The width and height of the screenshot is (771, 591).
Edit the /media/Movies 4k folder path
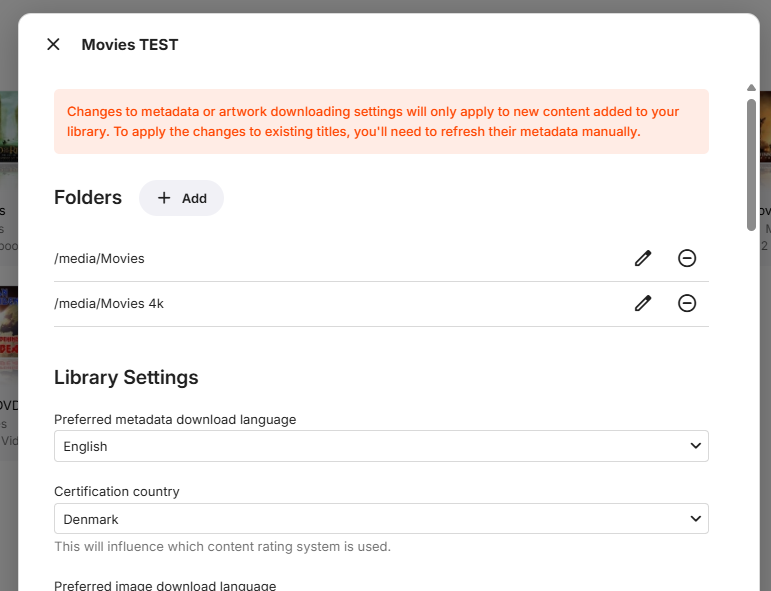(643, 303)
